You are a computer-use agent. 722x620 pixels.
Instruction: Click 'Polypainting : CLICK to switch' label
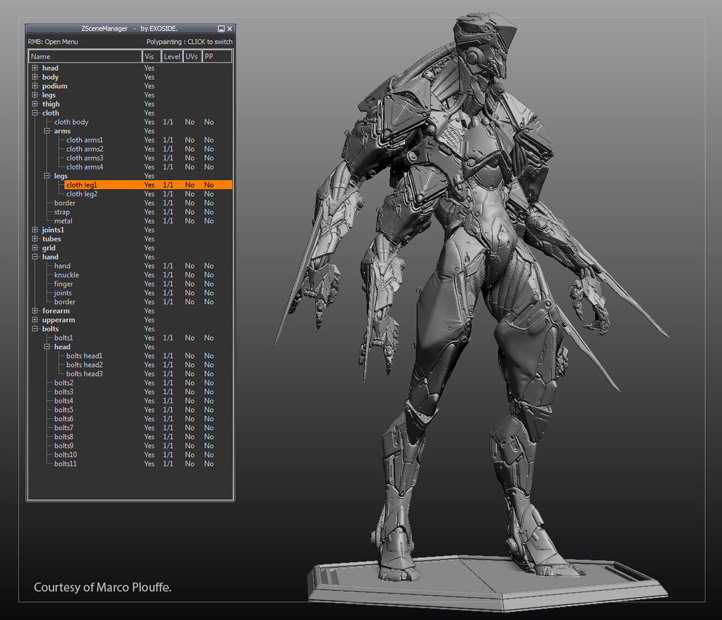[x=189, y=42]
